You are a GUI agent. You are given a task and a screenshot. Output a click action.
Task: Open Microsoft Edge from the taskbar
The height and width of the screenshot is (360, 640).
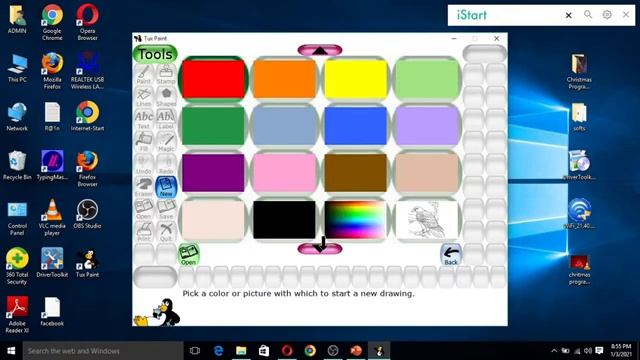click(x=218, y=351)
